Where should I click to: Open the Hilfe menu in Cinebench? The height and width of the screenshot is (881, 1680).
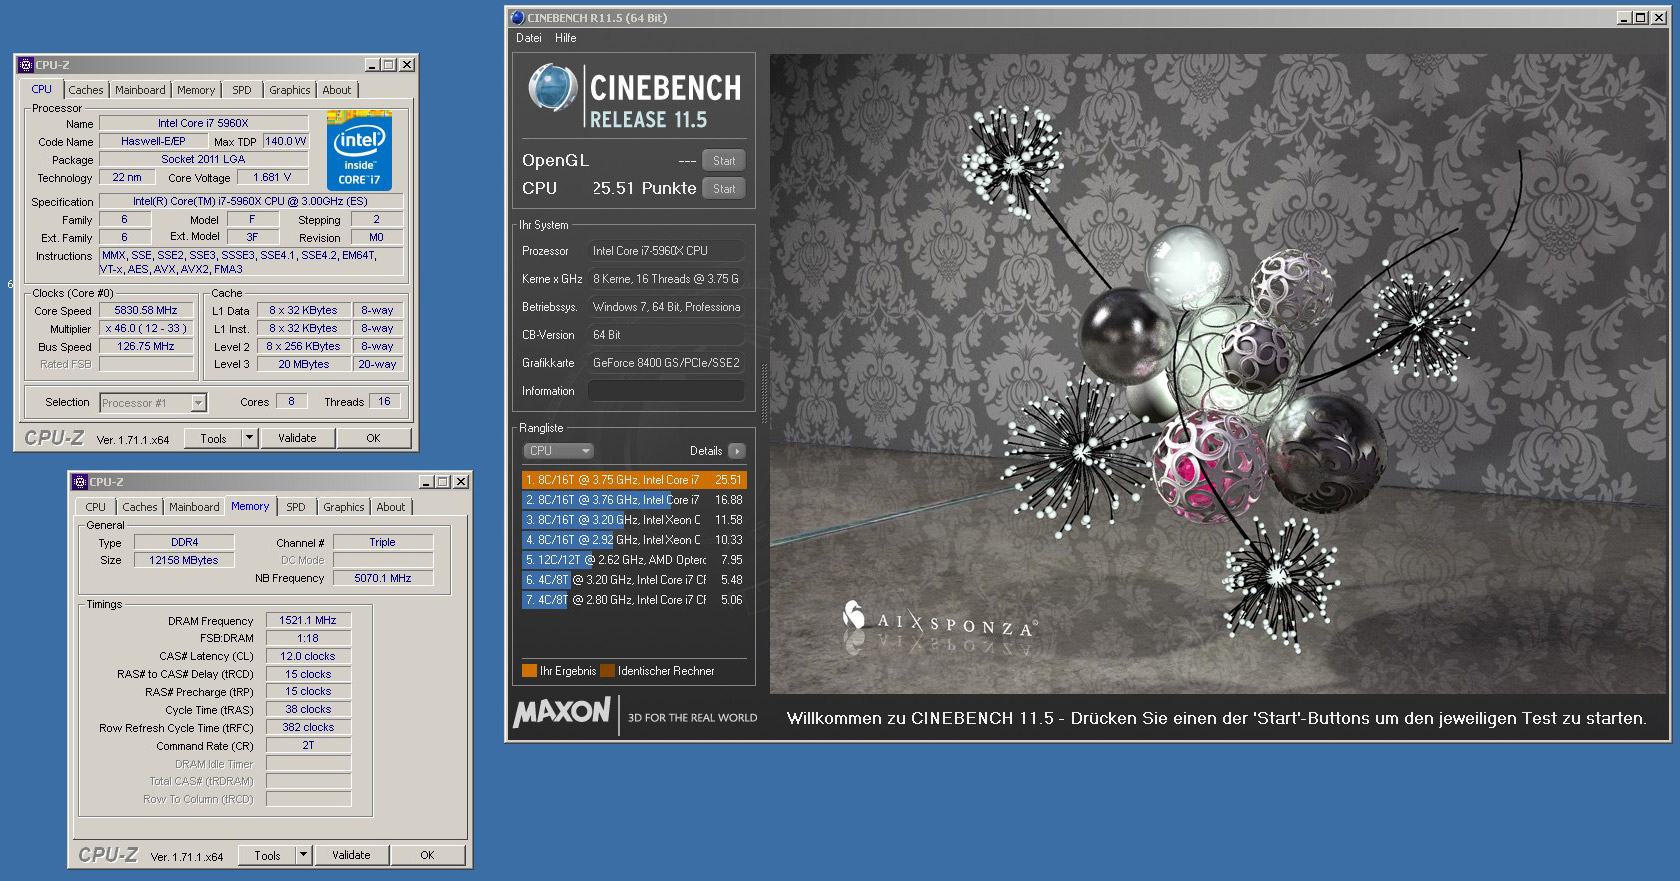pos(566,38)
